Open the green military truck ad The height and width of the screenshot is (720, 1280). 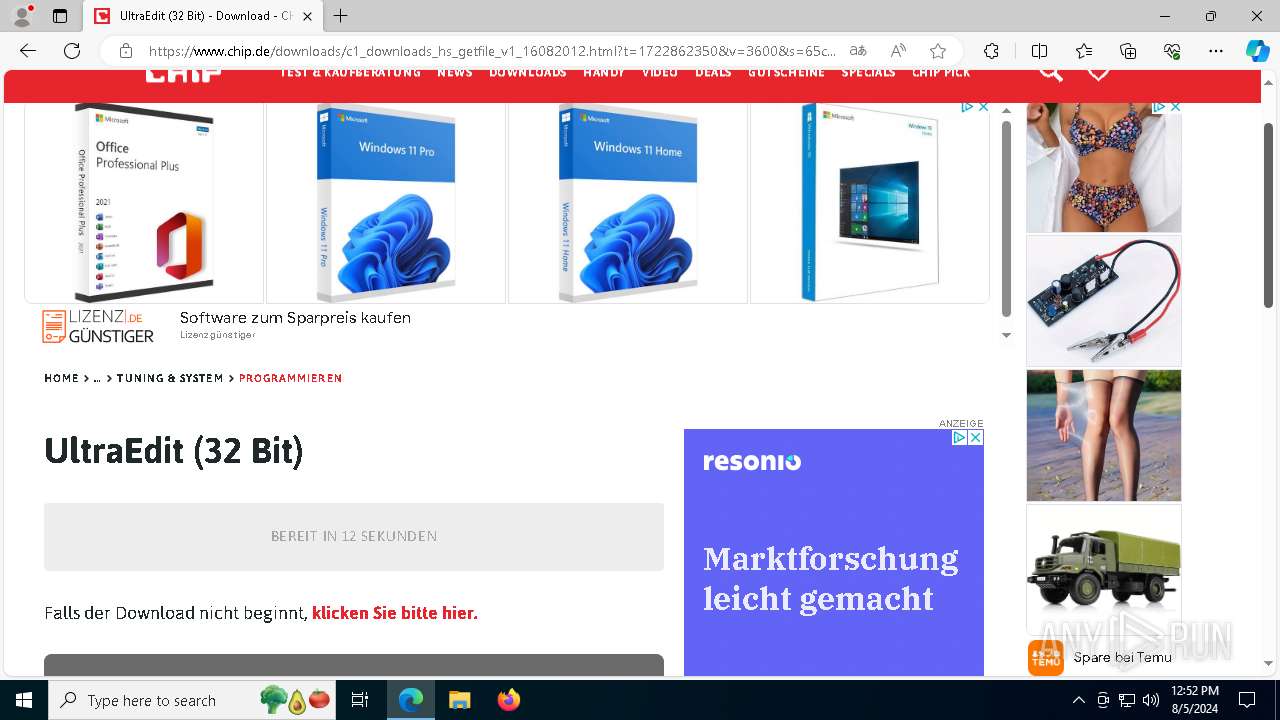click(1104, 570)
